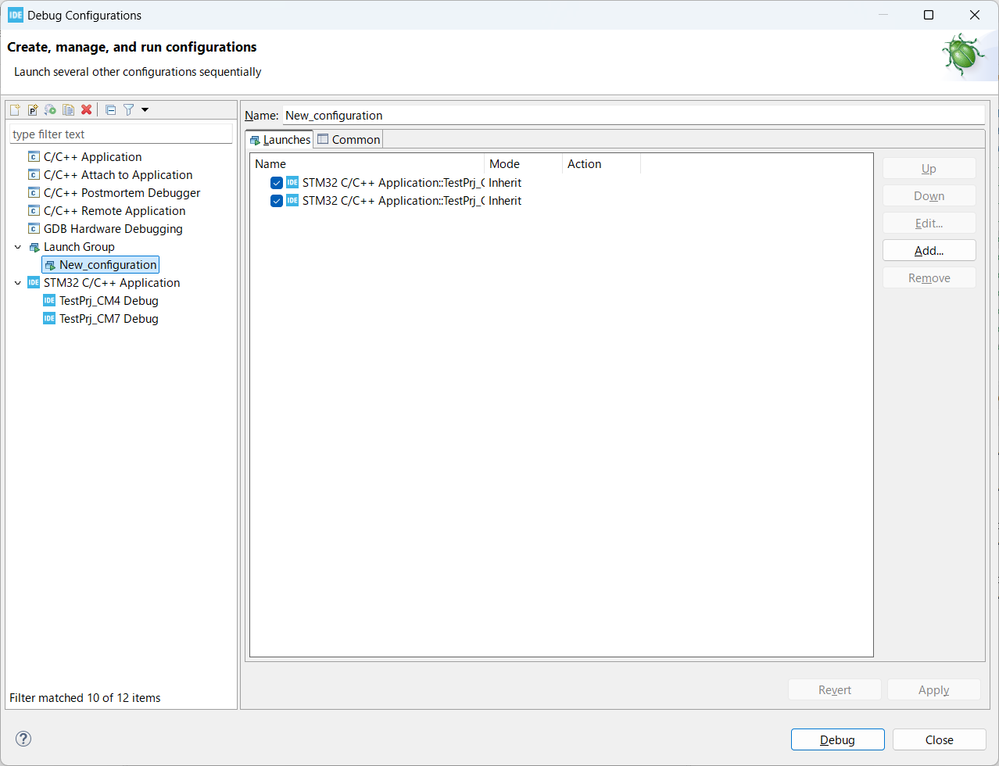Screen dimensions: 999x766
Task: Open help via the question mark icon
Action: 23,739
